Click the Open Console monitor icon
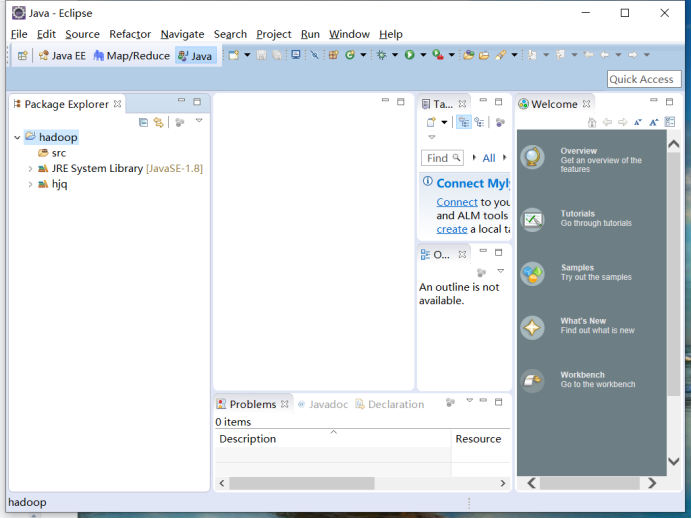Viewport: 692px width, 519px height. [x=296, y=55]
